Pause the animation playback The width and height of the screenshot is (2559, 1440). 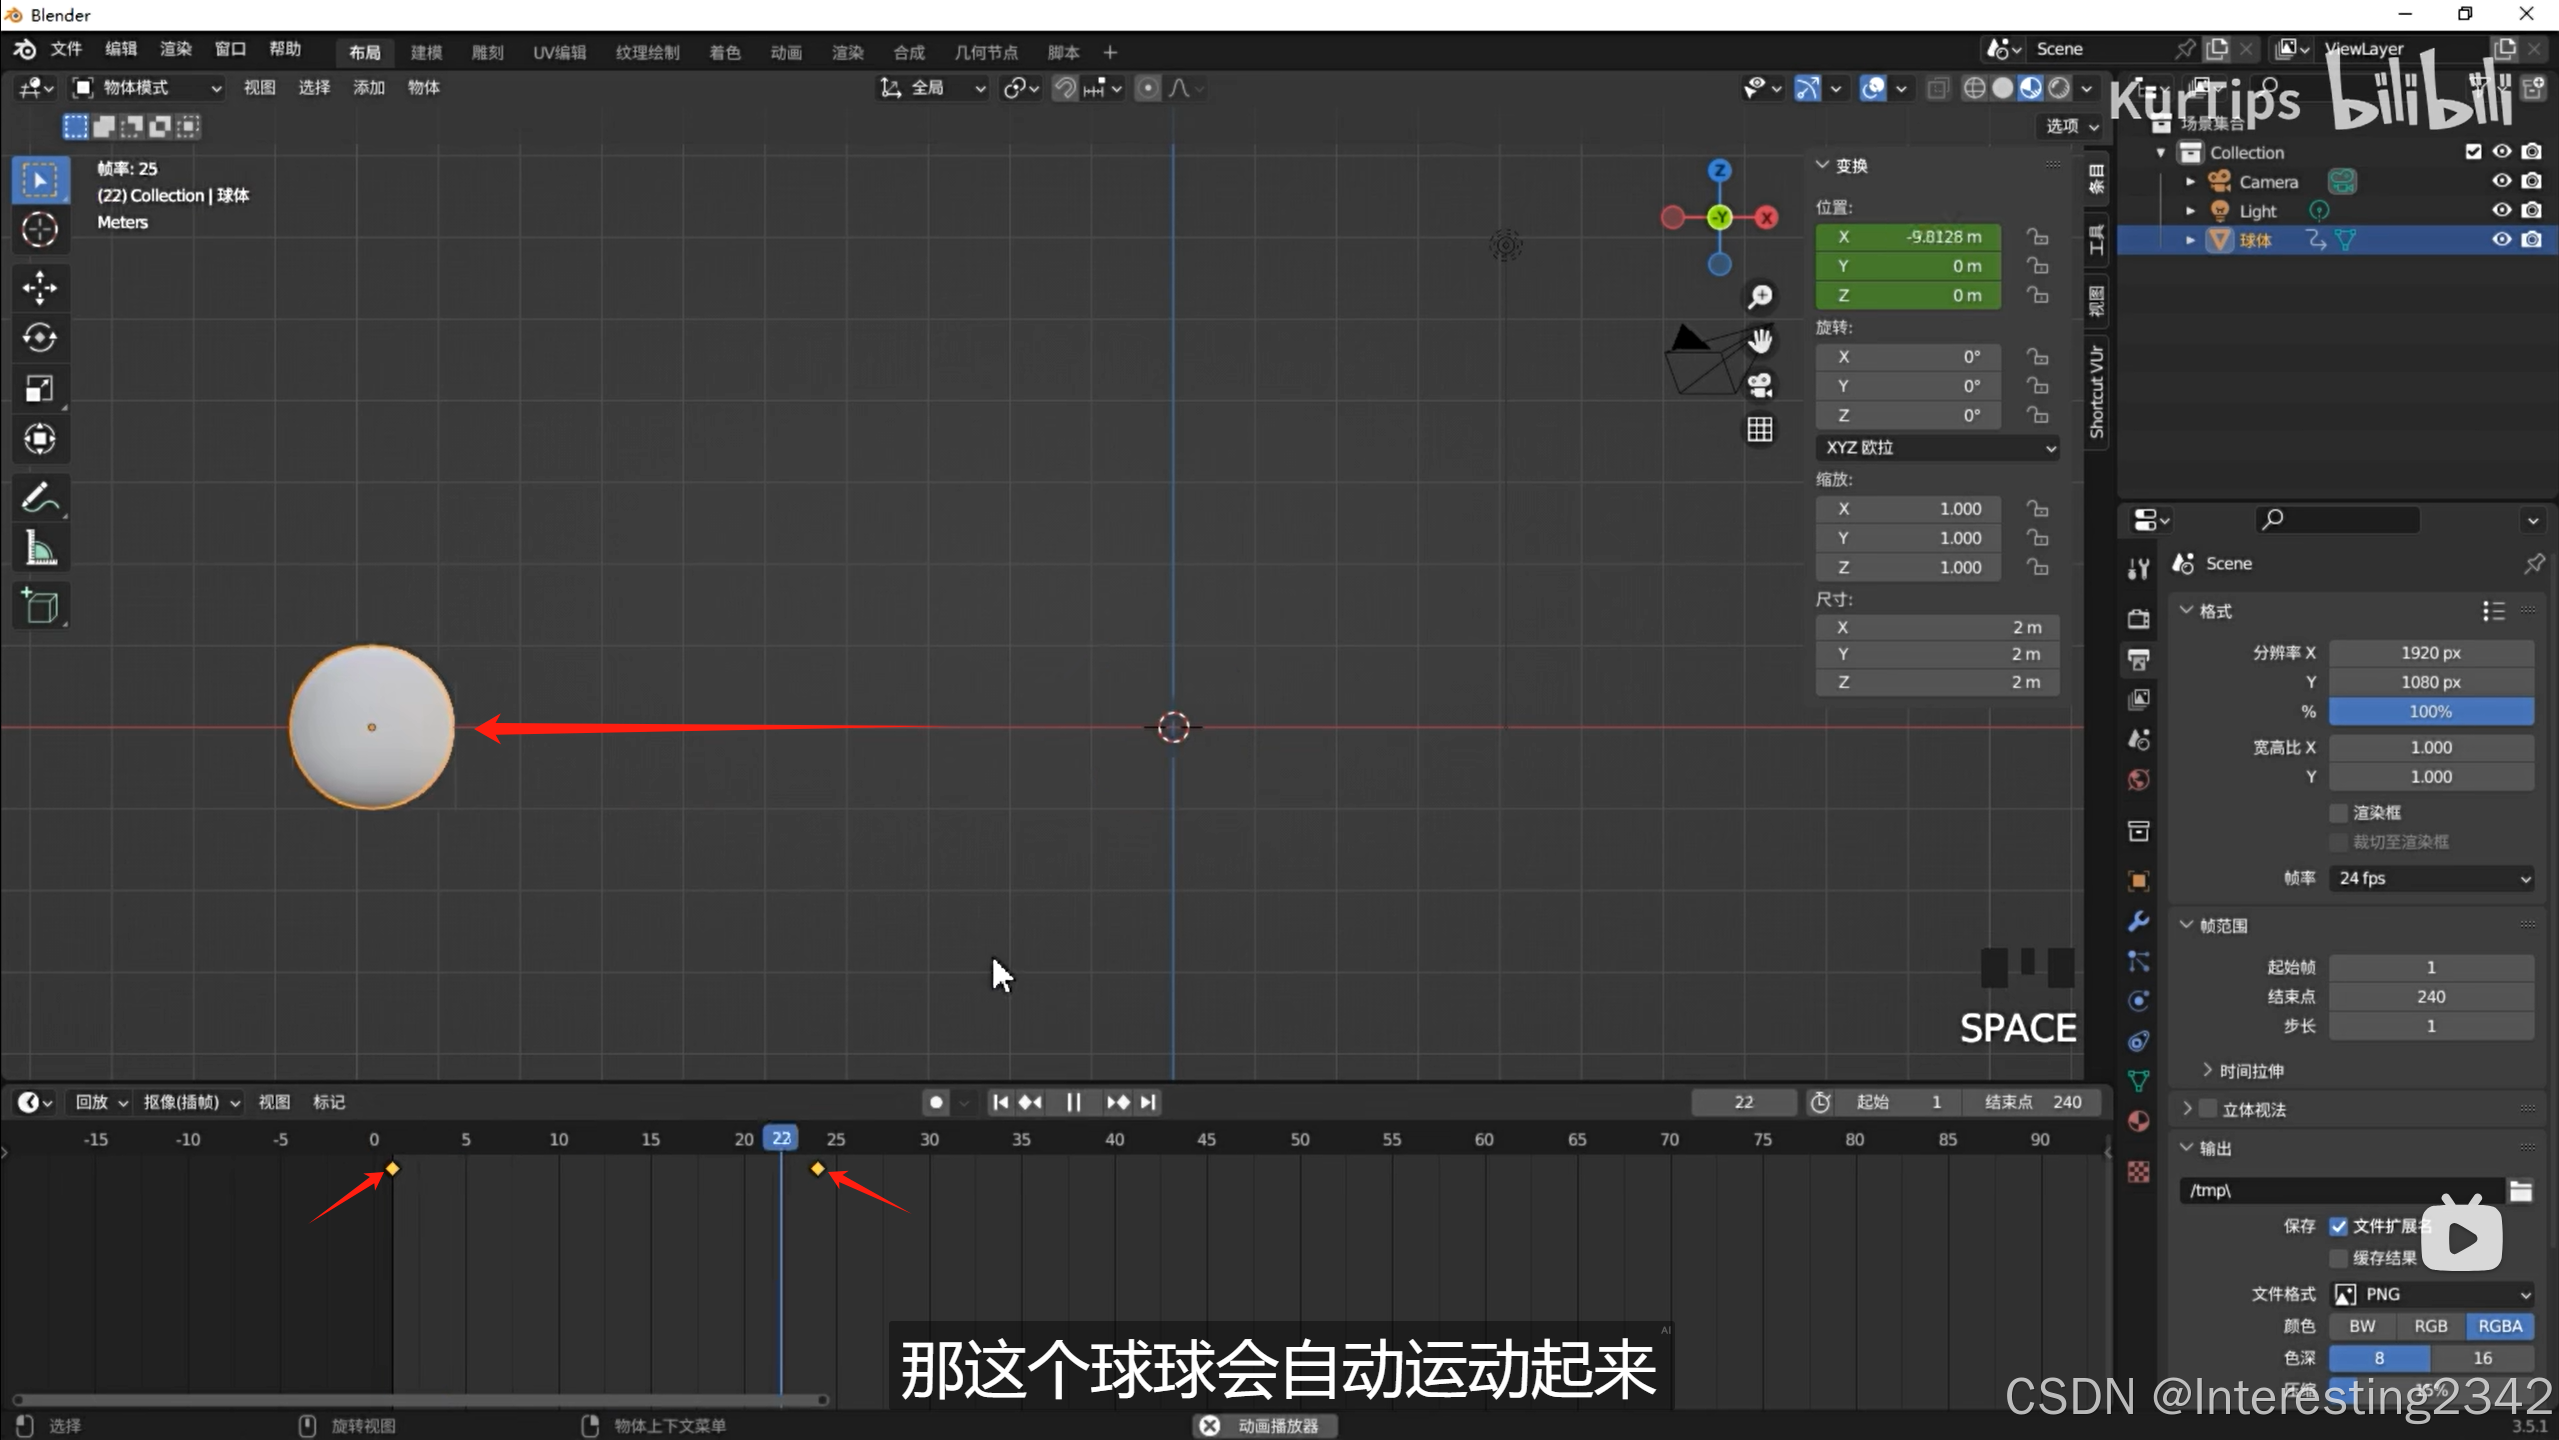click(1073, 1102)
